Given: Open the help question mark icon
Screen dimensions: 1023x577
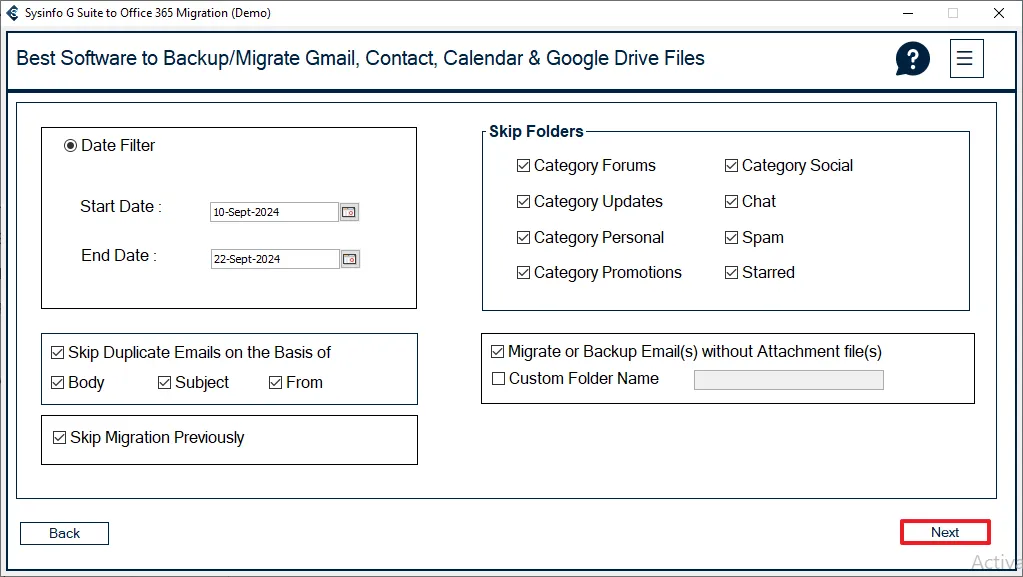Looking at the screenshot, I should pyautogui.click(x=912, y=59).
